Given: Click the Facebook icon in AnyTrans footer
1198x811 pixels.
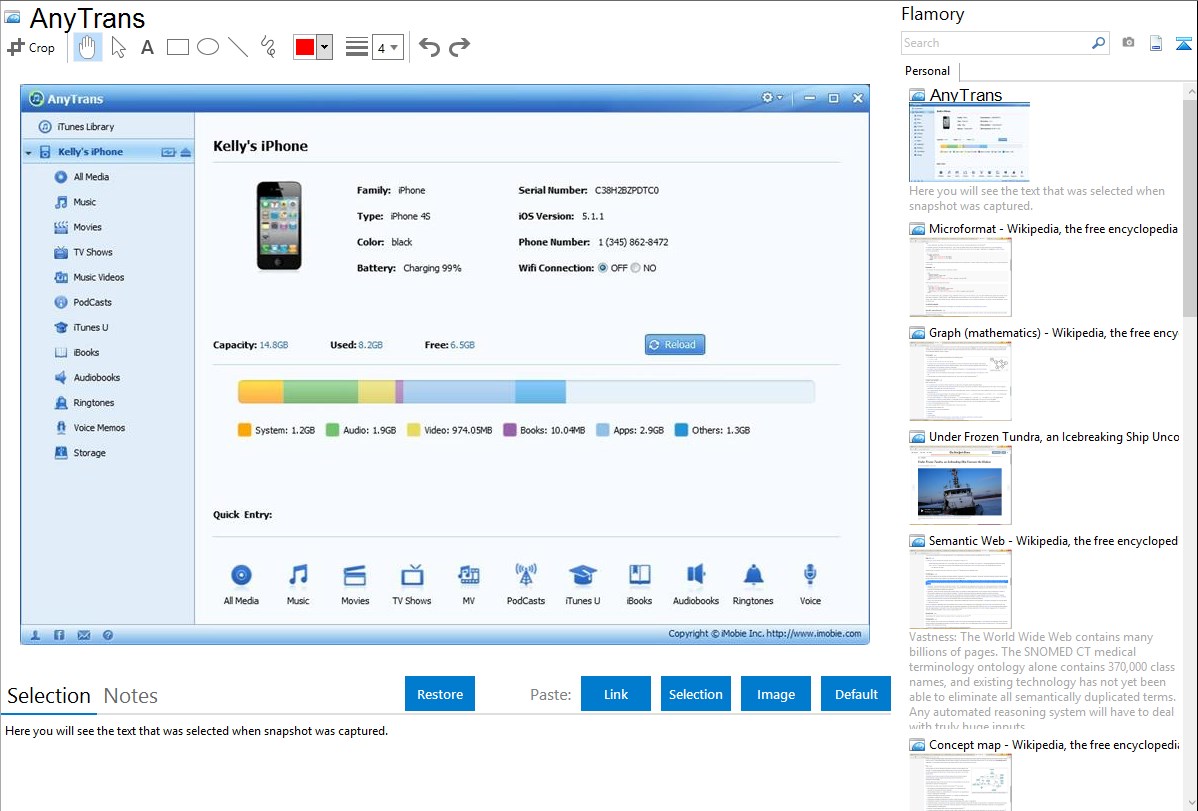Looking at the screenshot, I should tap(59, 635).
